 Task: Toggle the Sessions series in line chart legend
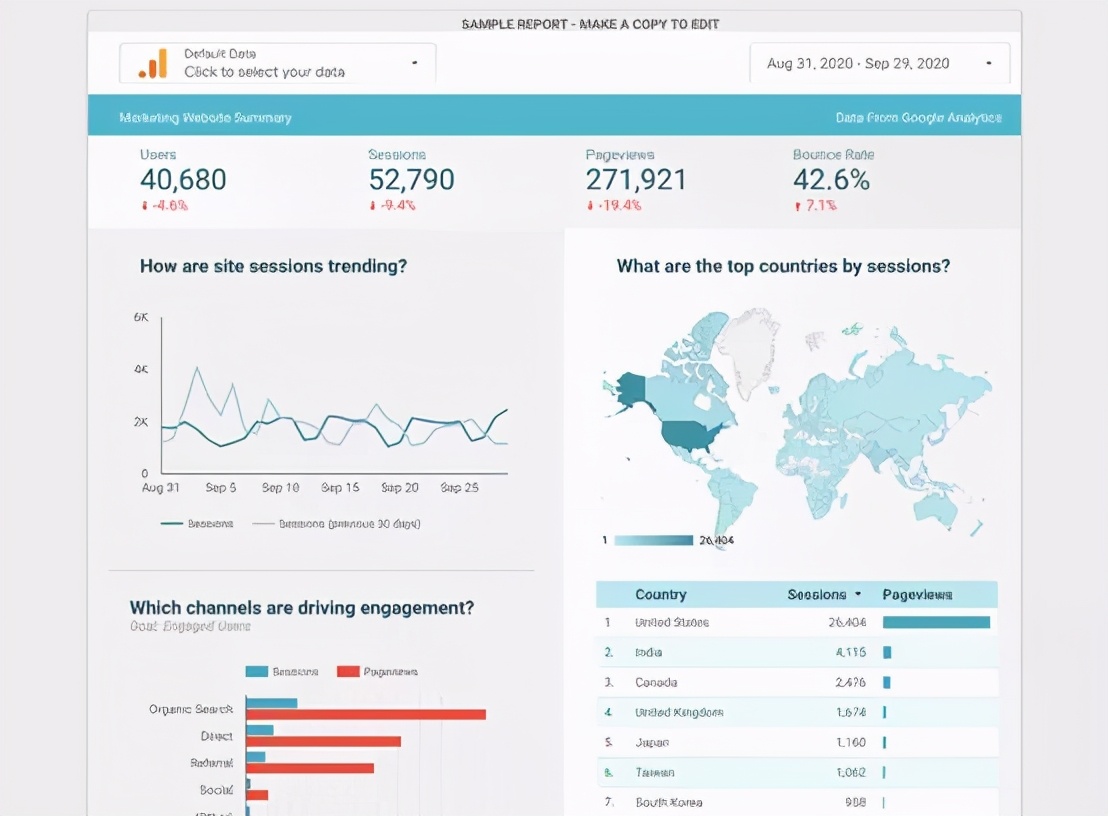click(197, 524)
